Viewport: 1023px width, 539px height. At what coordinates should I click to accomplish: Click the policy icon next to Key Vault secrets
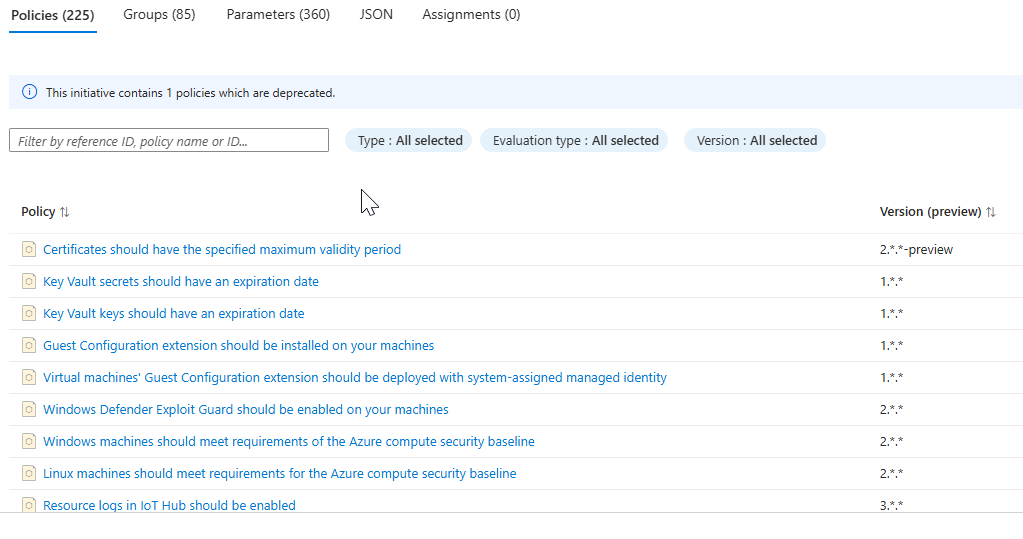29,281
